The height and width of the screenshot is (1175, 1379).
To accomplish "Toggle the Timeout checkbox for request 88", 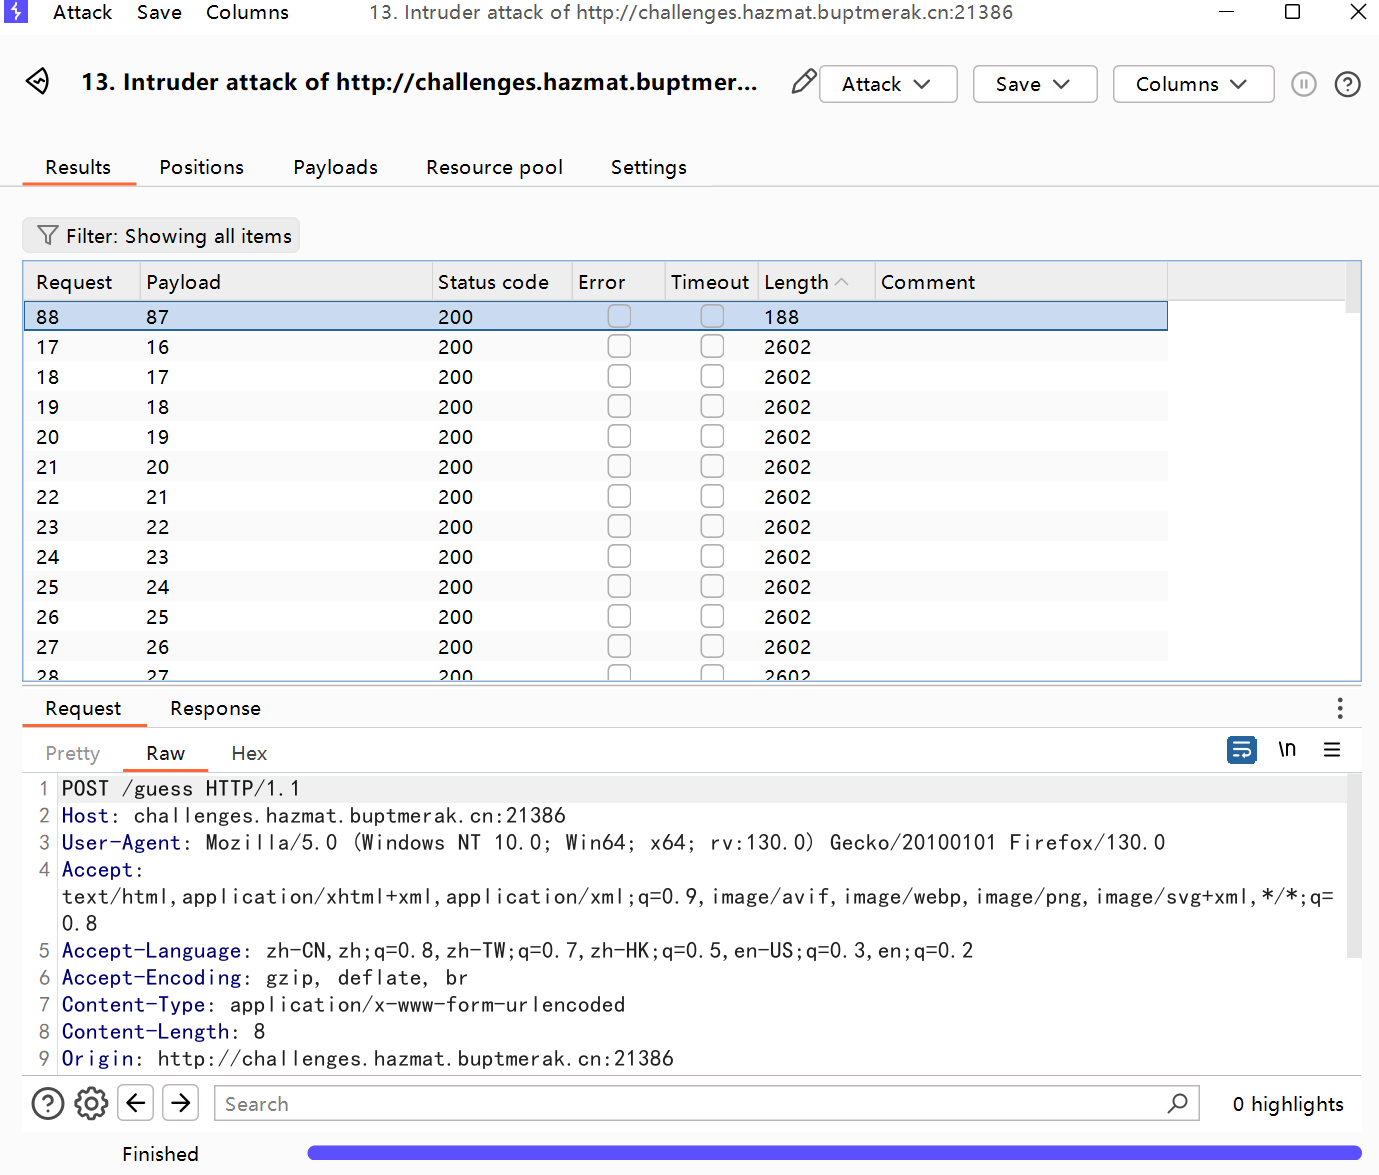I will point(712,316).
